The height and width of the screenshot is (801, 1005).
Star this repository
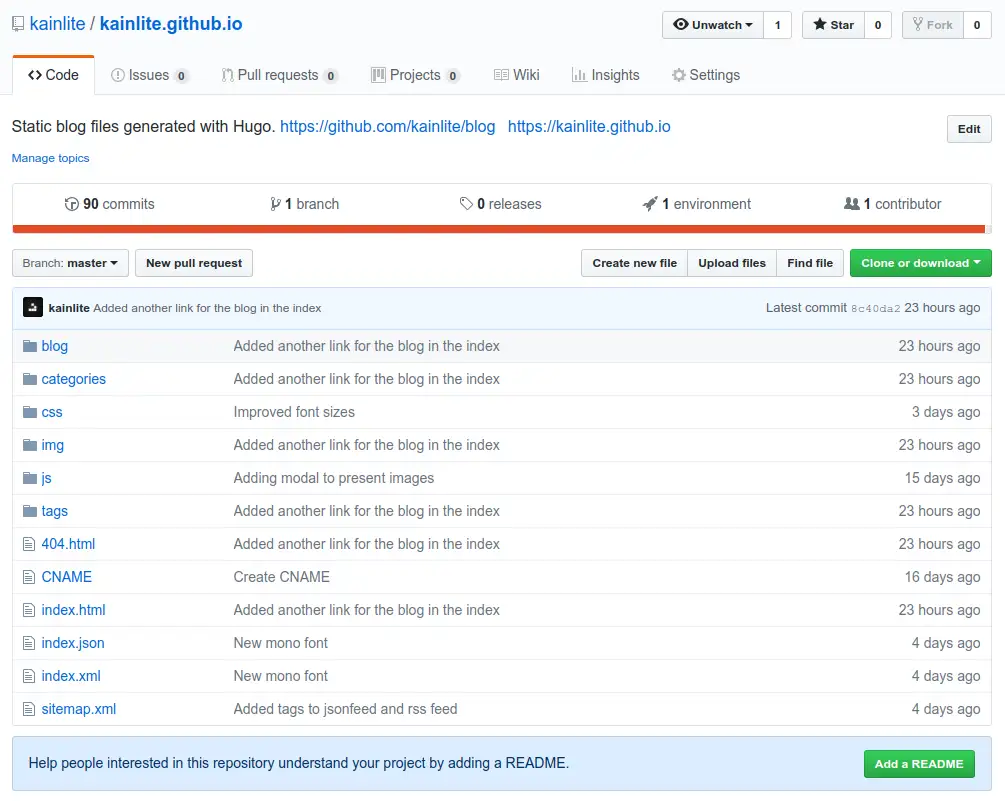click(833, 25)
